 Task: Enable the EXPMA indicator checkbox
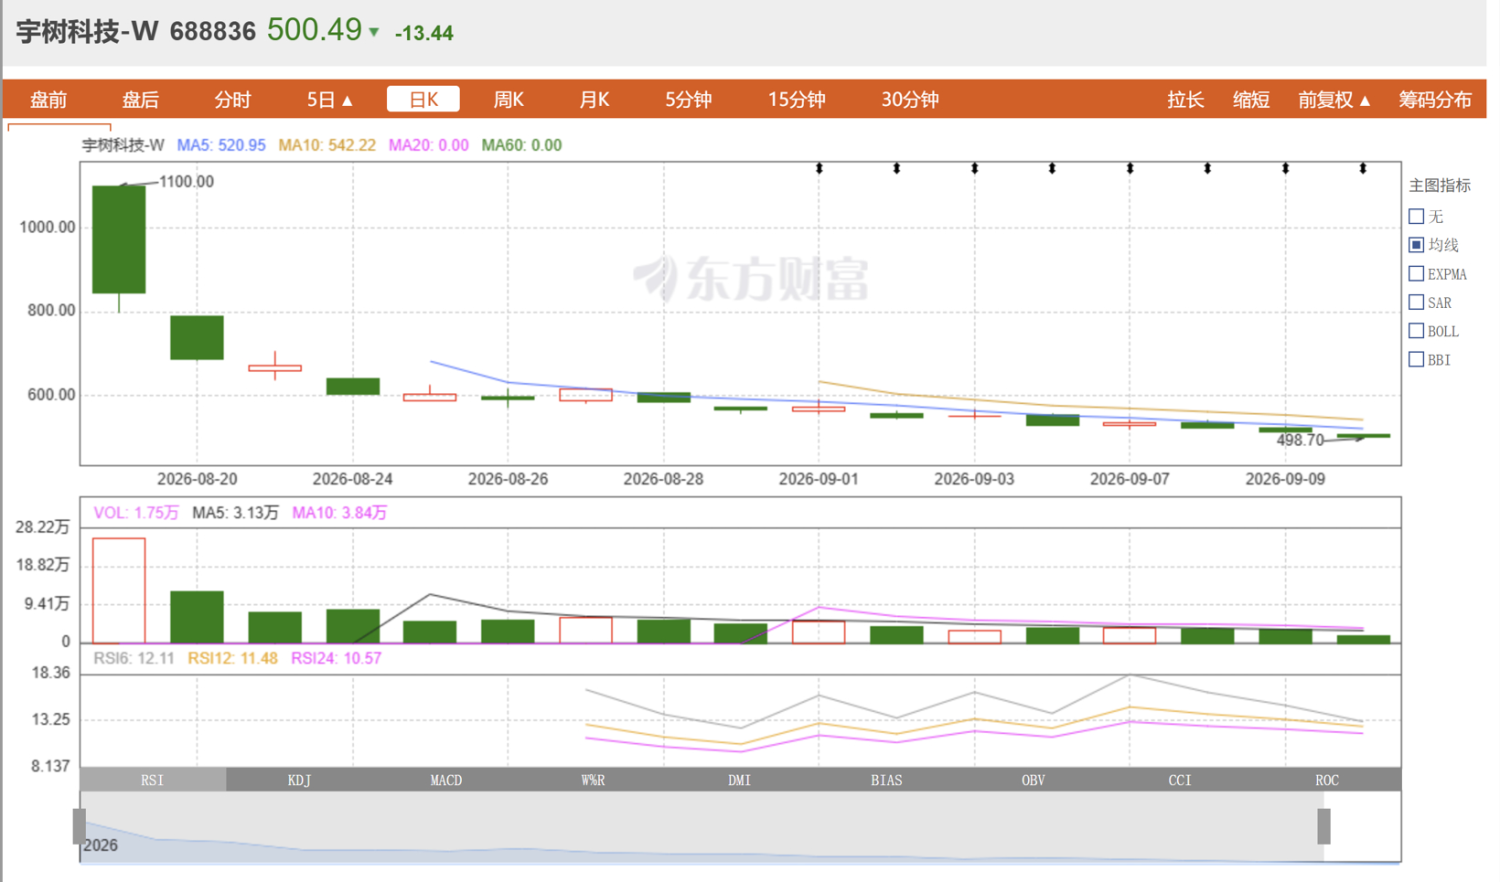[1416, 274]
